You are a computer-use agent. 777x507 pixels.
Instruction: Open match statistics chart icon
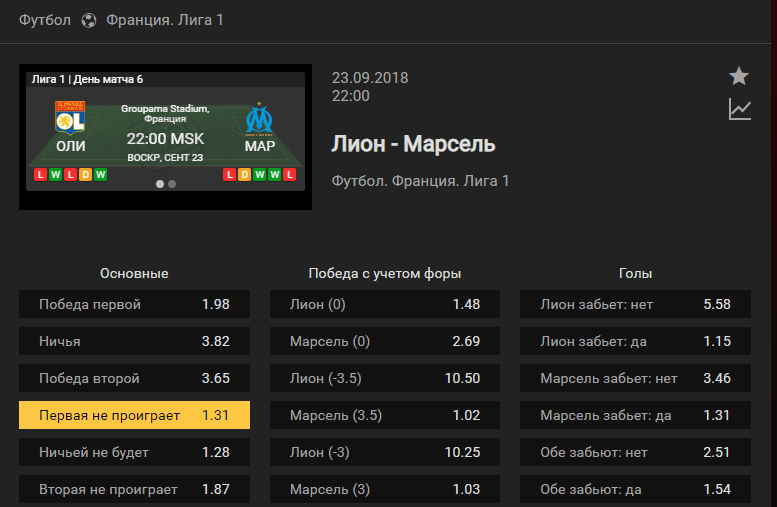pyautogui.click(x=740, y=109)
